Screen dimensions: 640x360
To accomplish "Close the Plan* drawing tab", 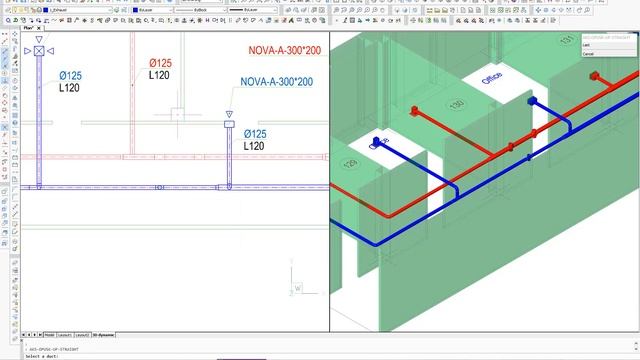I will (39, 28).
